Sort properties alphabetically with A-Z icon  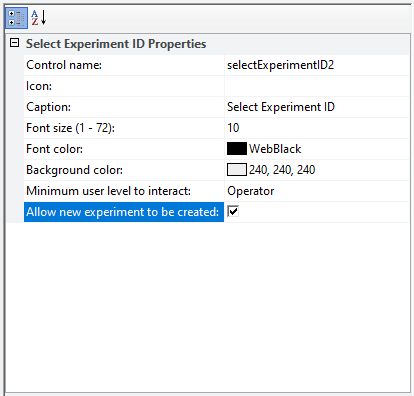[39, 18]
